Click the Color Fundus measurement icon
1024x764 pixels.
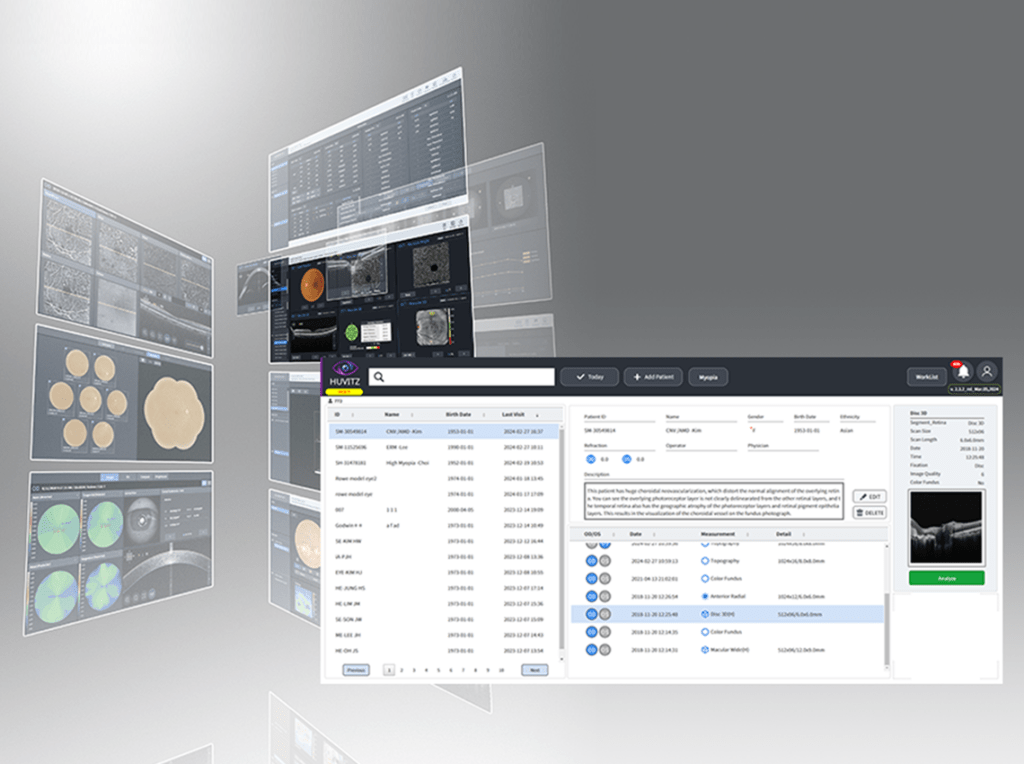tap(703, 579)
